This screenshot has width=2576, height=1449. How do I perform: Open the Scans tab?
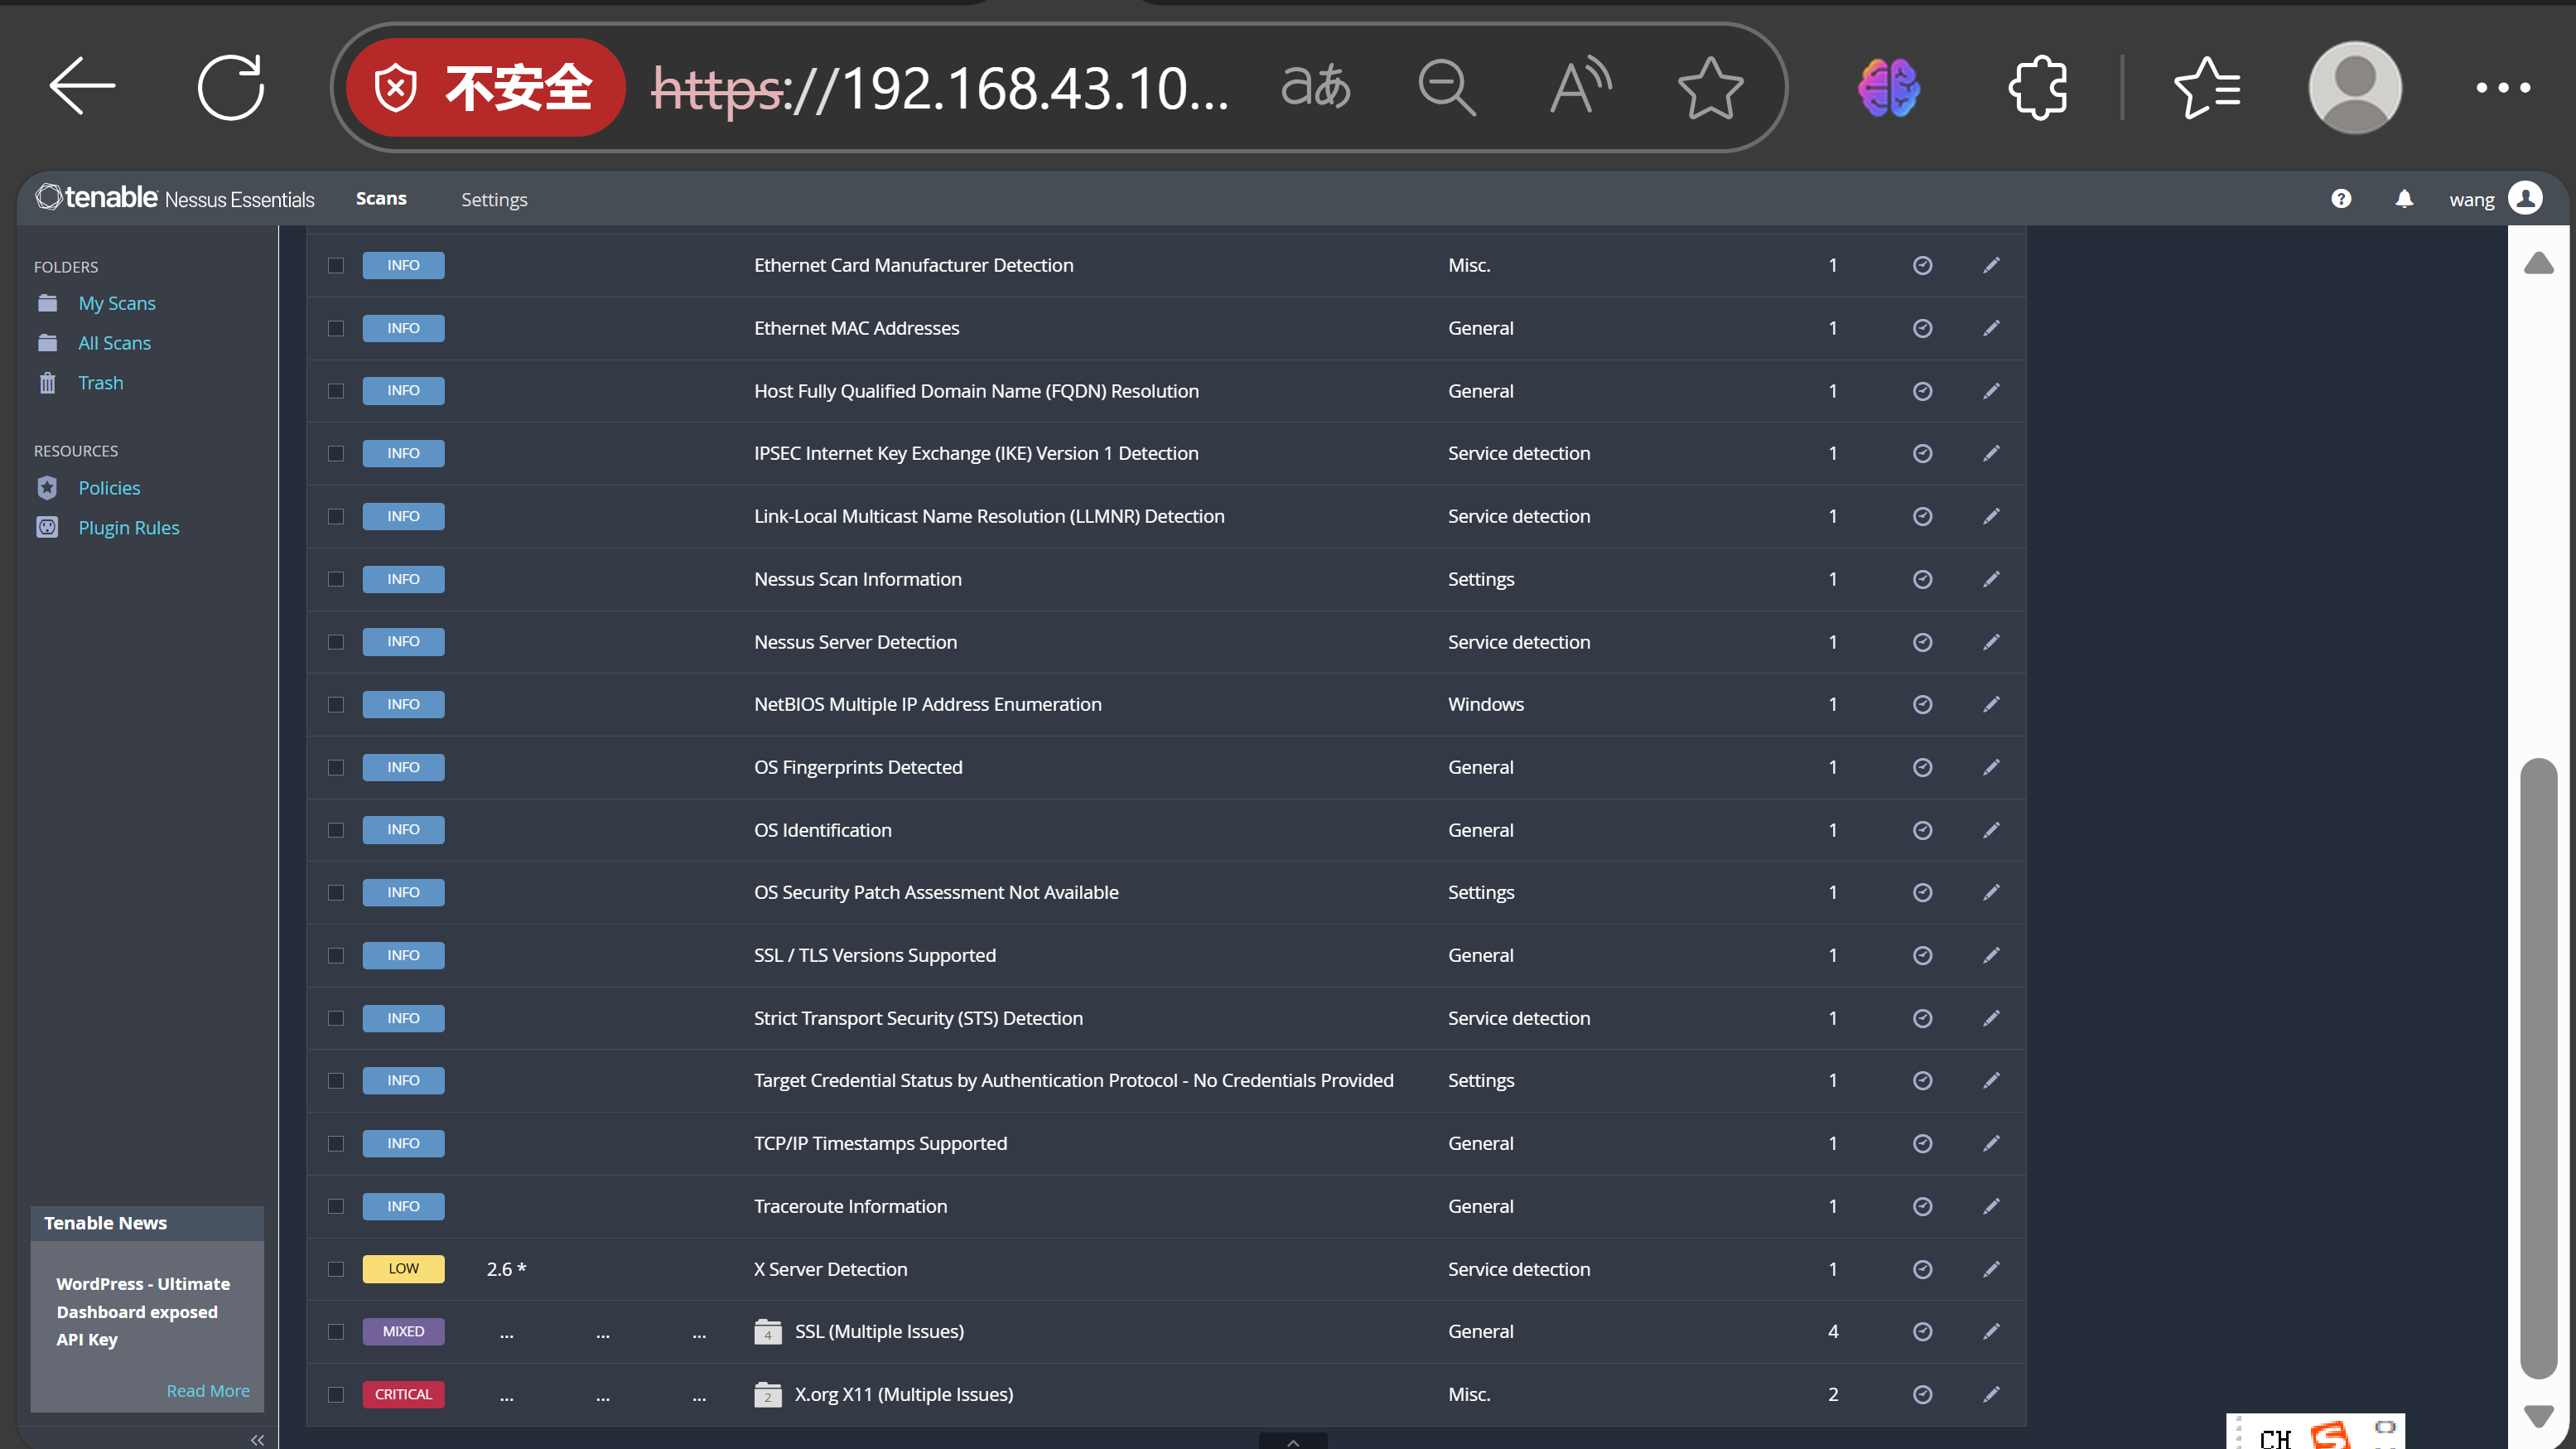pos(381,198)
